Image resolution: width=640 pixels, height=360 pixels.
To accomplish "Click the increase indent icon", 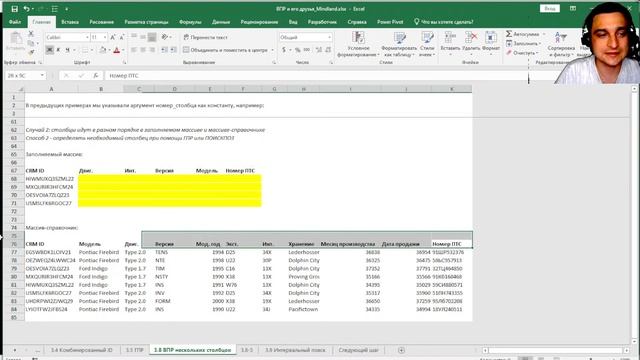I will [173, 50].
